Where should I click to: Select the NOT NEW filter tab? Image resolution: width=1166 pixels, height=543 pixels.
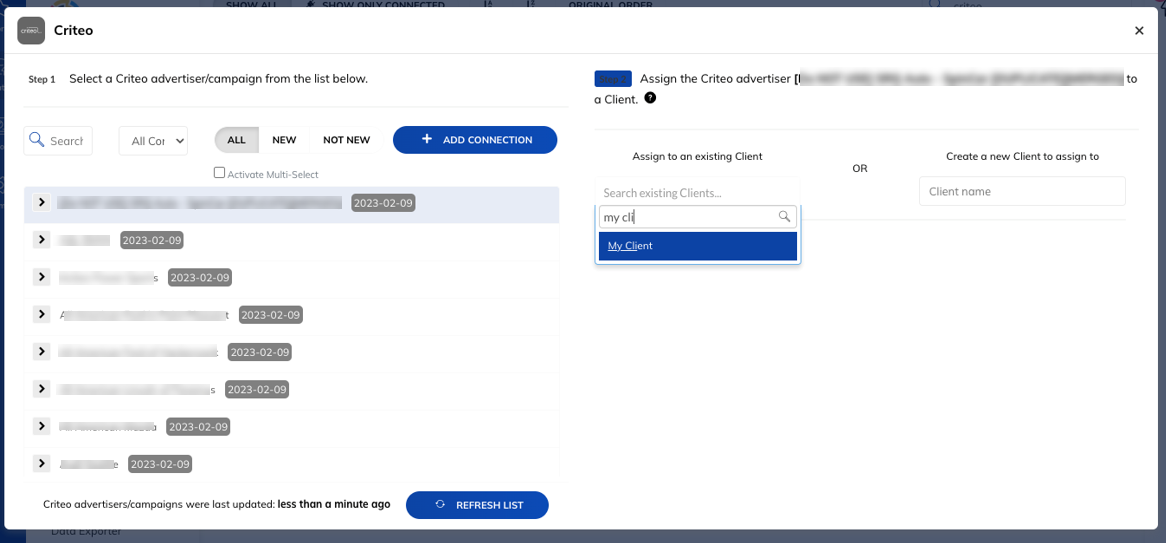[x=347, y=140]
